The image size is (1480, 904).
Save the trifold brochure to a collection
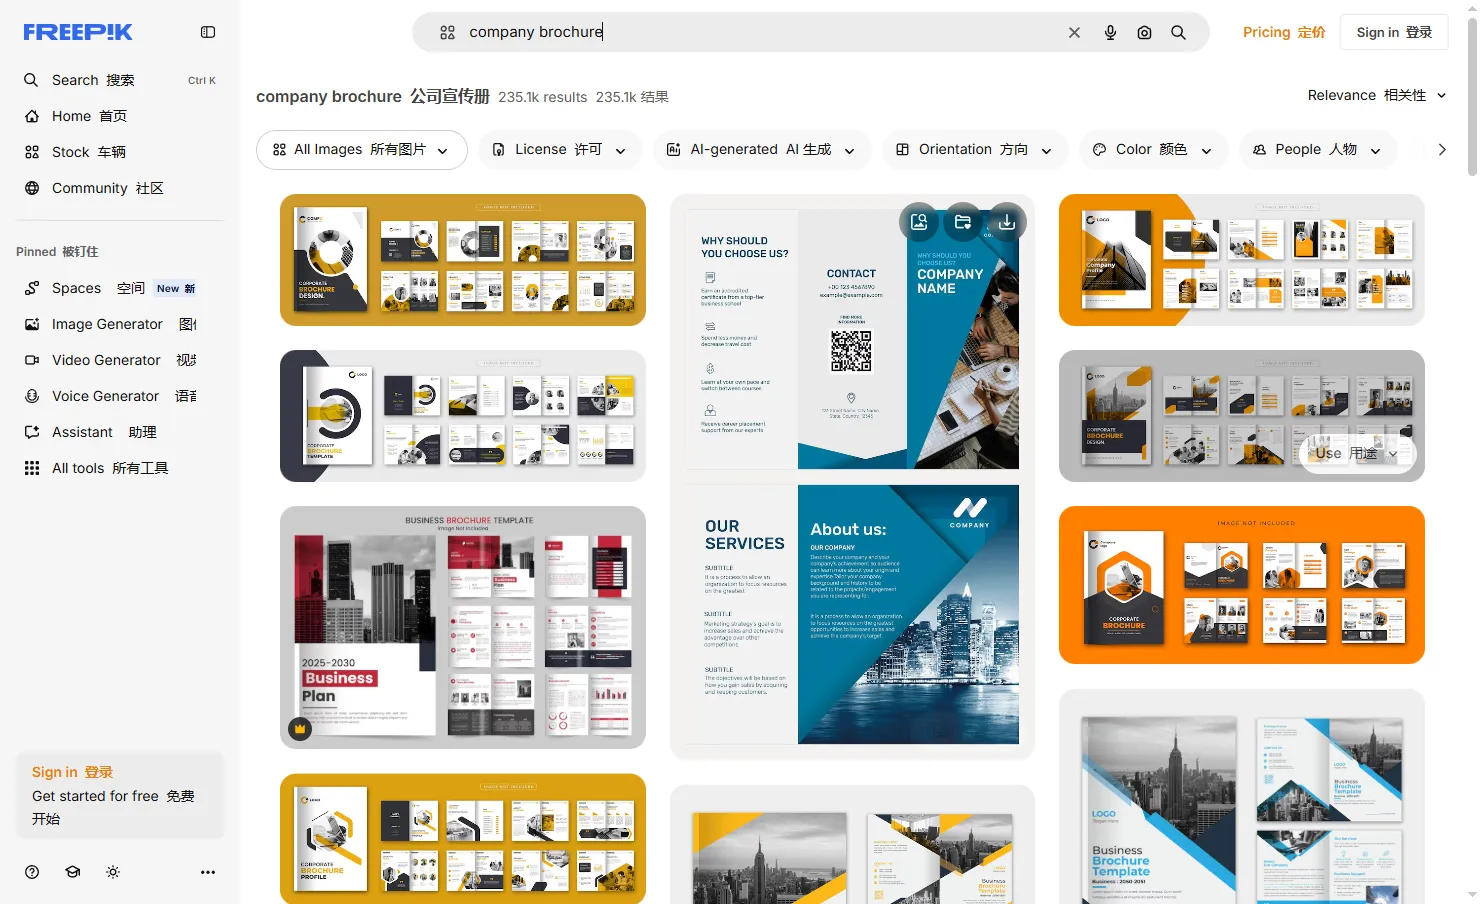963,222
